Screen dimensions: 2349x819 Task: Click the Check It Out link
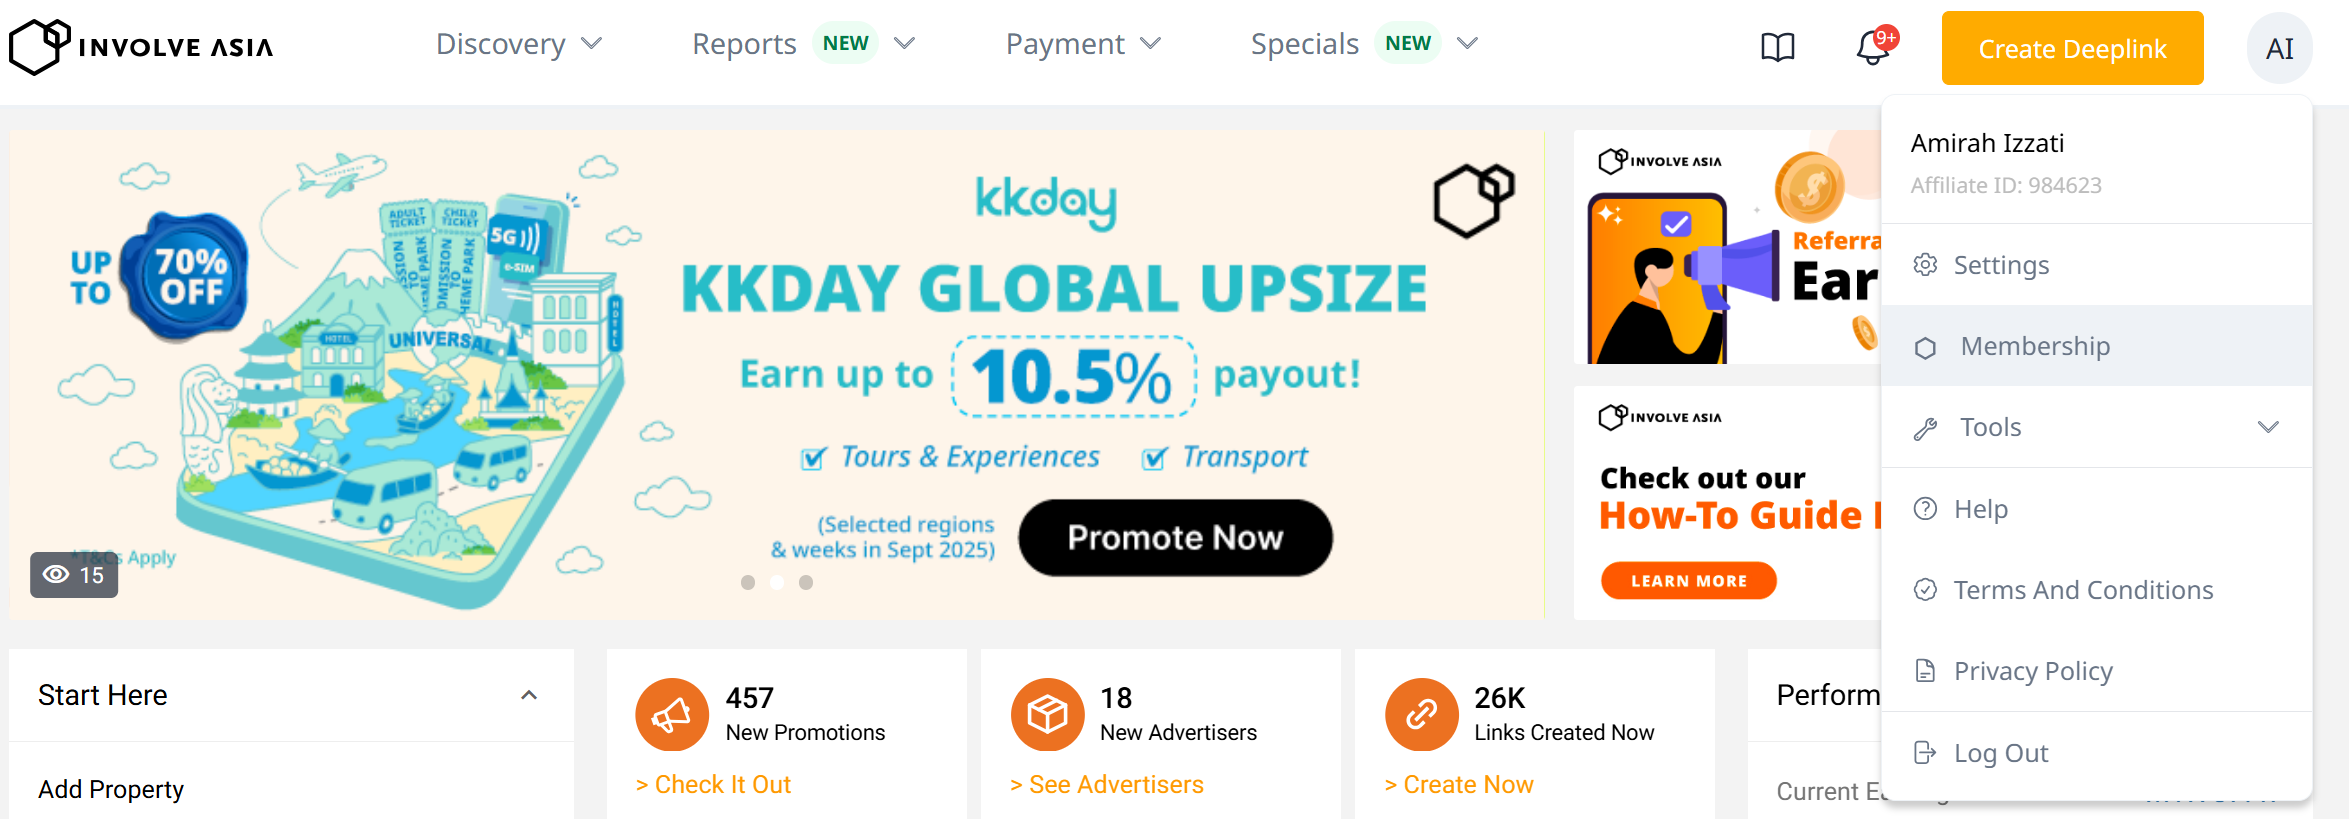click(x=713, y=785)
